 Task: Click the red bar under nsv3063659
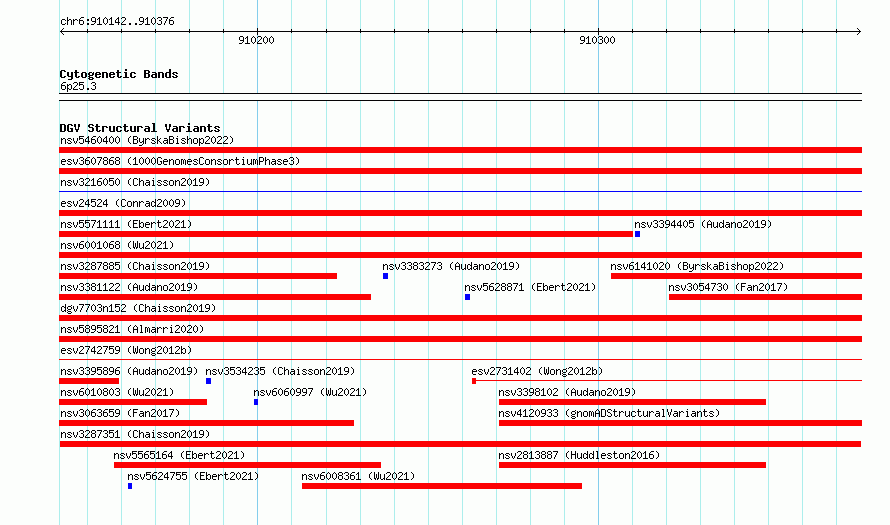[x=207, y=423]
